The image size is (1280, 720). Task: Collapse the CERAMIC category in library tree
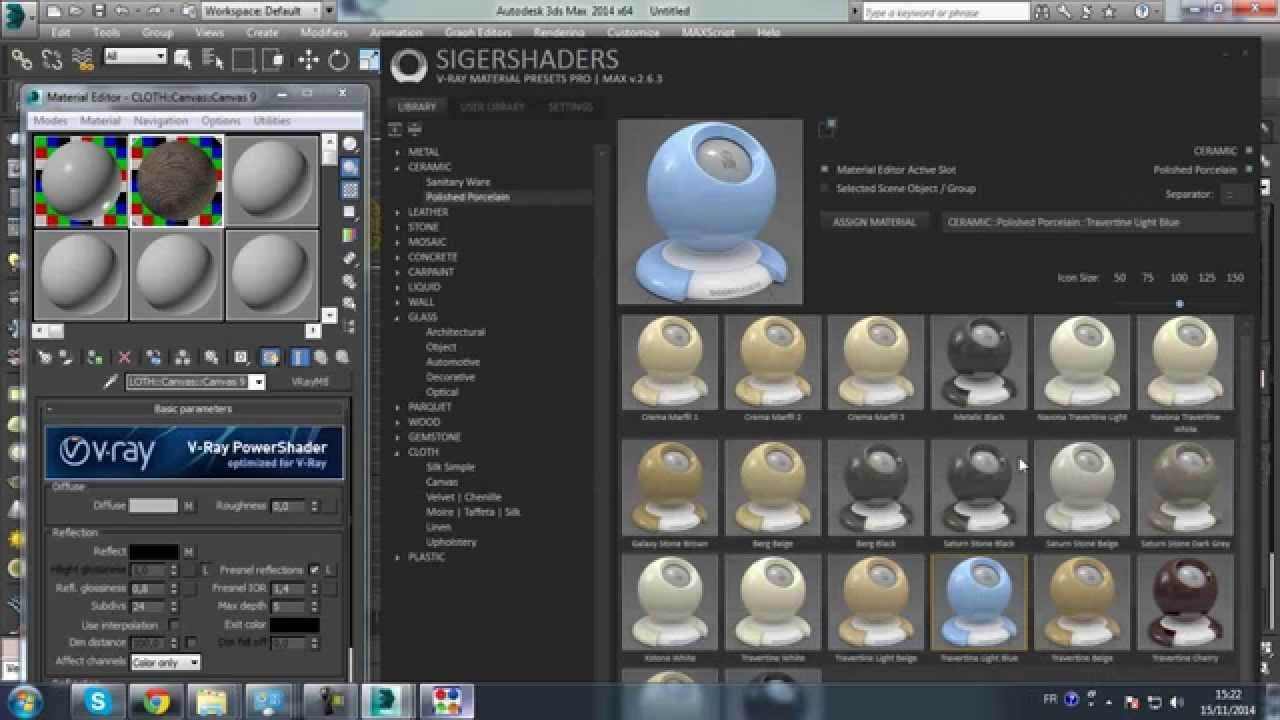point(397,167)
